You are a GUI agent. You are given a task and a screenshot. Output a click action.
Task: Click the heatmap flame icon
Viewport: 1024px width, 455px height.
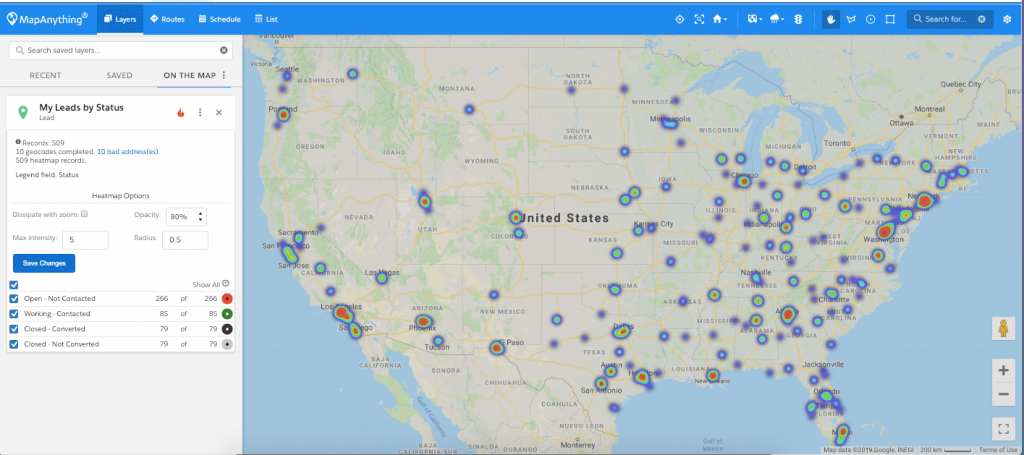point(181,112)
